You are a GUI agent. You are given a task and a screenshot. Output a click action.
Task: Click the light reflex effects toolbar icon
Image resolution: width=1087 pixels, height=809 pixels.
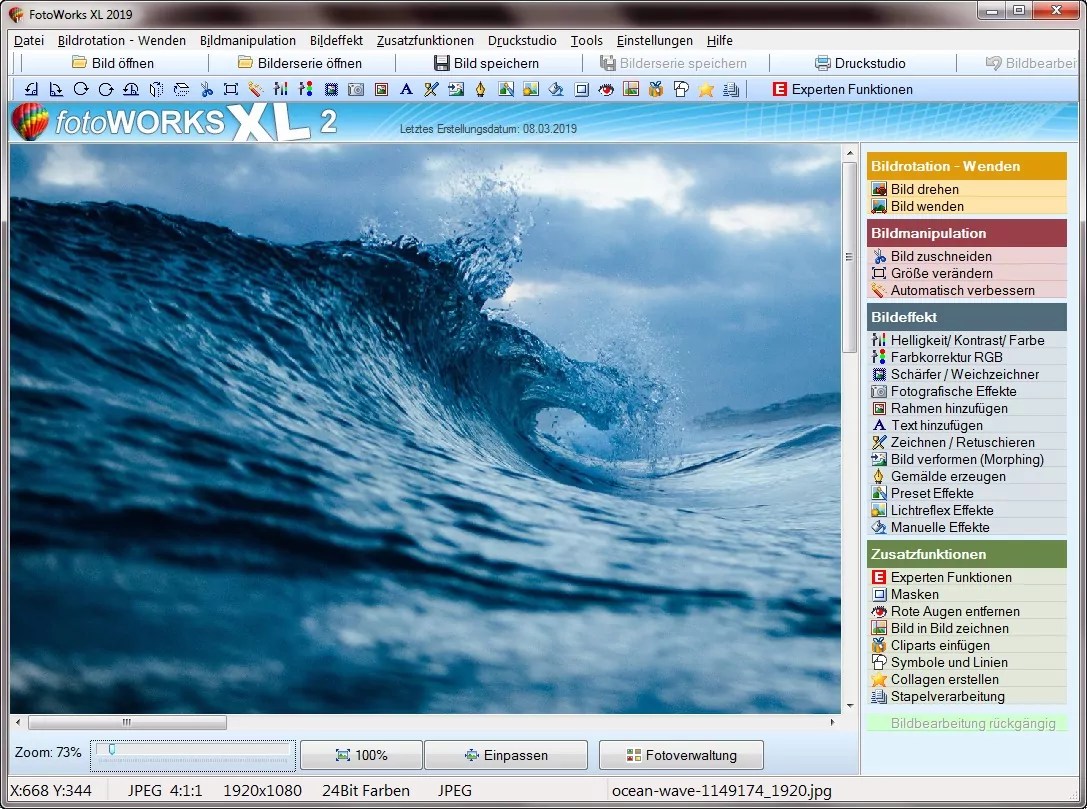pos(531,89)
